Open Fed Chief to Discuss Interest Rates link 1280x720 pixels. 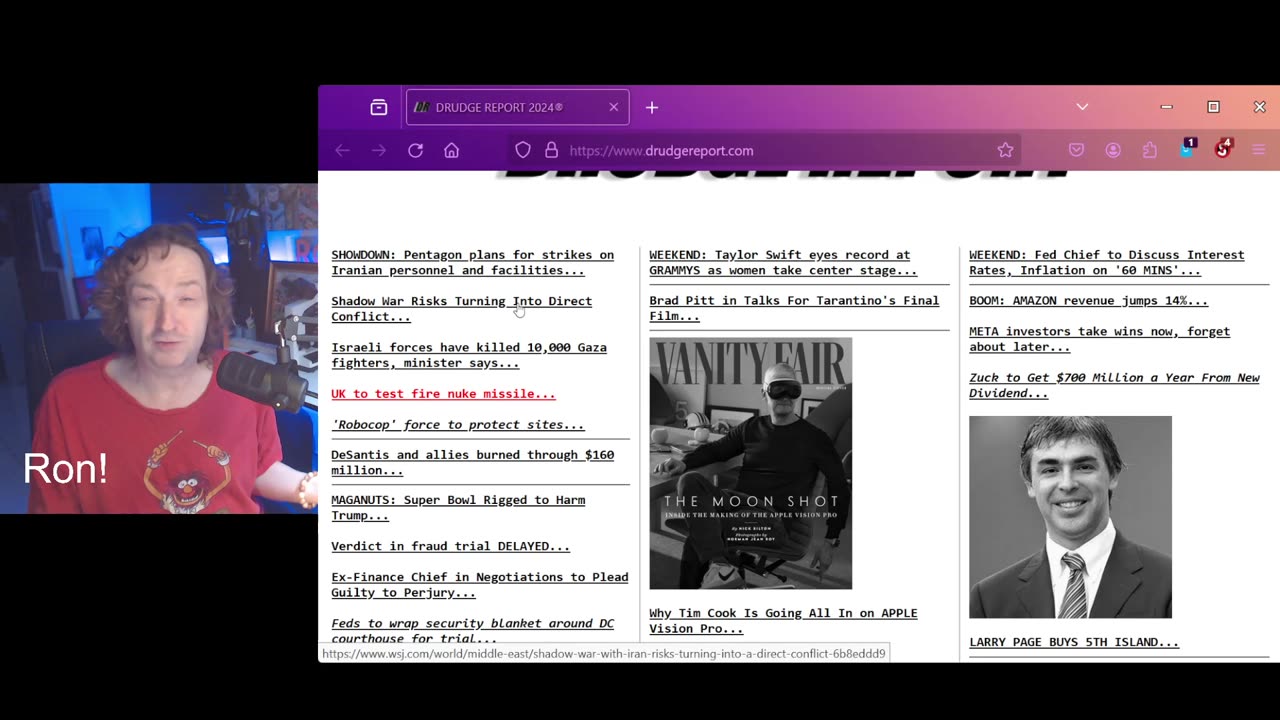(1107, 262)
